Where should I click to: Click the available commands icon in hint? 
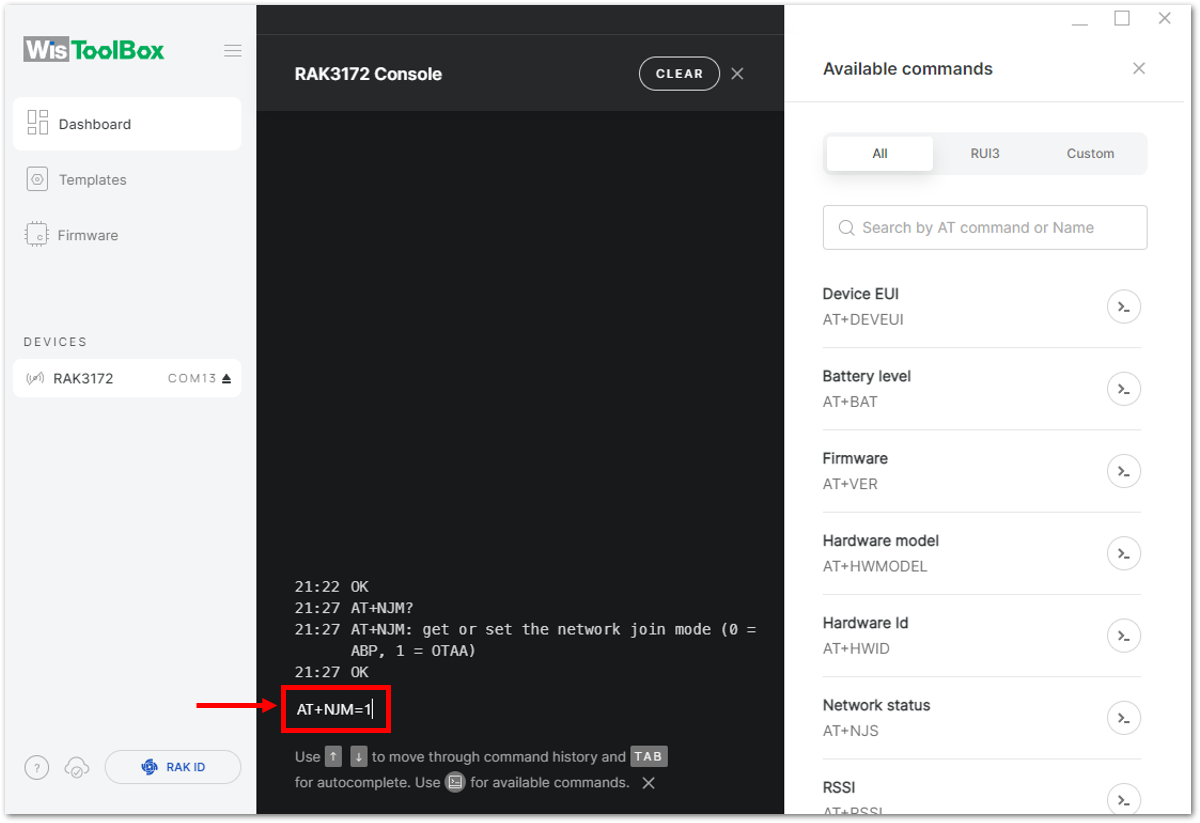click(455, 783)
